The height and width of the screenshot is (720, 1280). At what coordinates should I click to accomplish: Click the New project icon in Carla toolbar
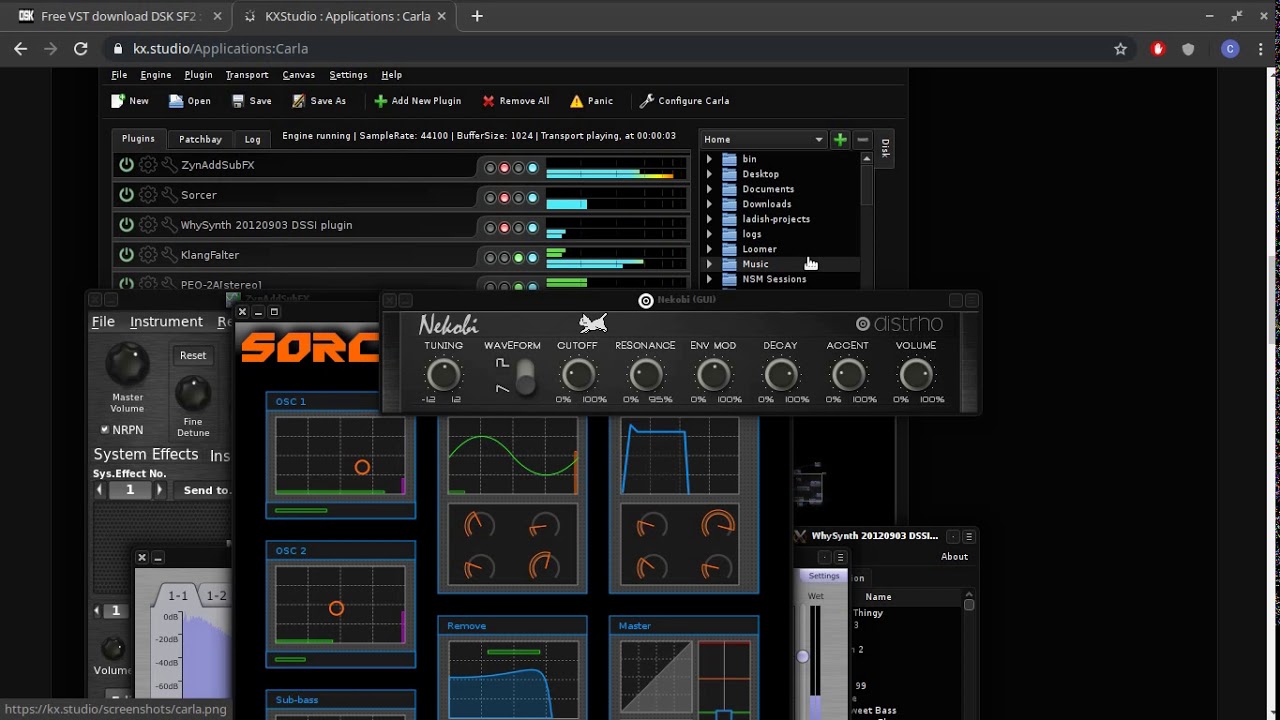(117, 101)
